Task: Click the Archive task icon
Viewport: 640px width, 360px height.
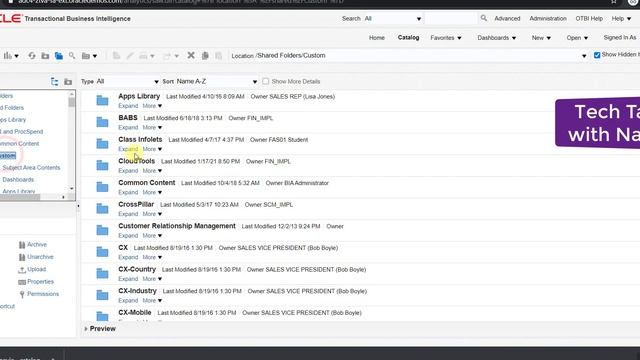Action: point(22,245)
